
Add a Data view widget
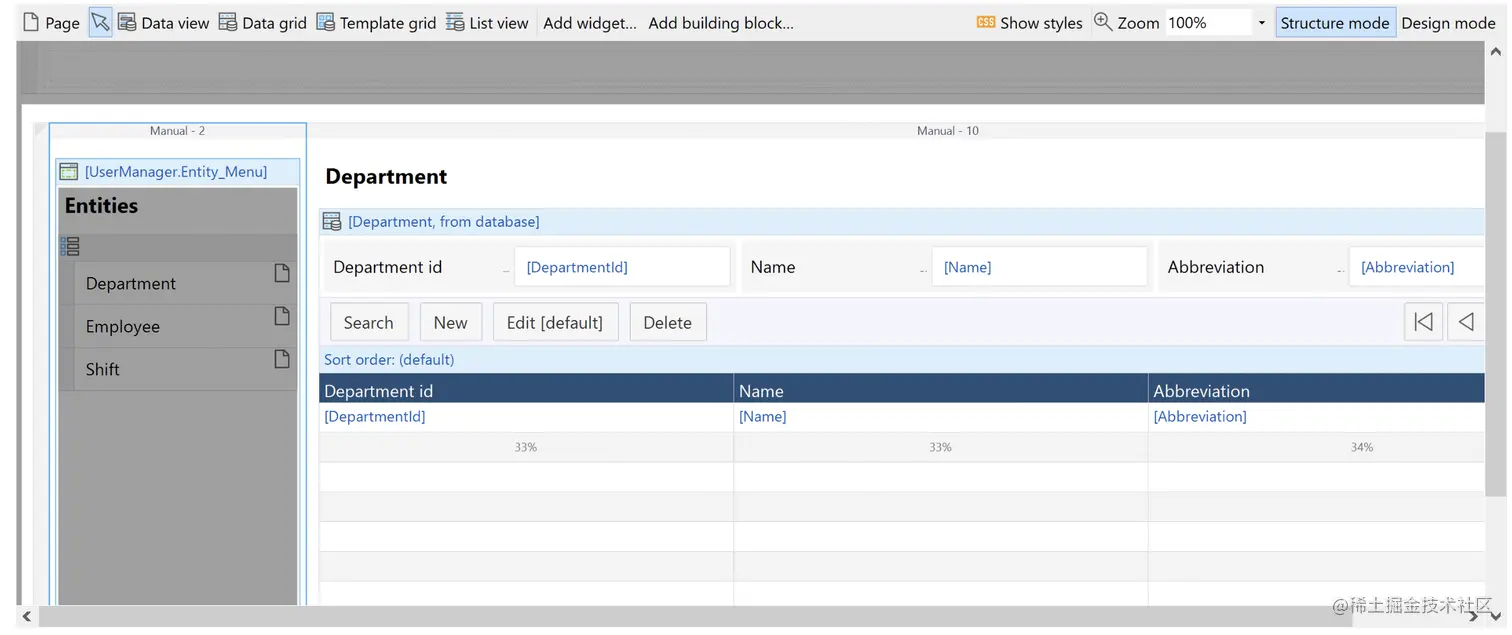[x=164, y=22]
